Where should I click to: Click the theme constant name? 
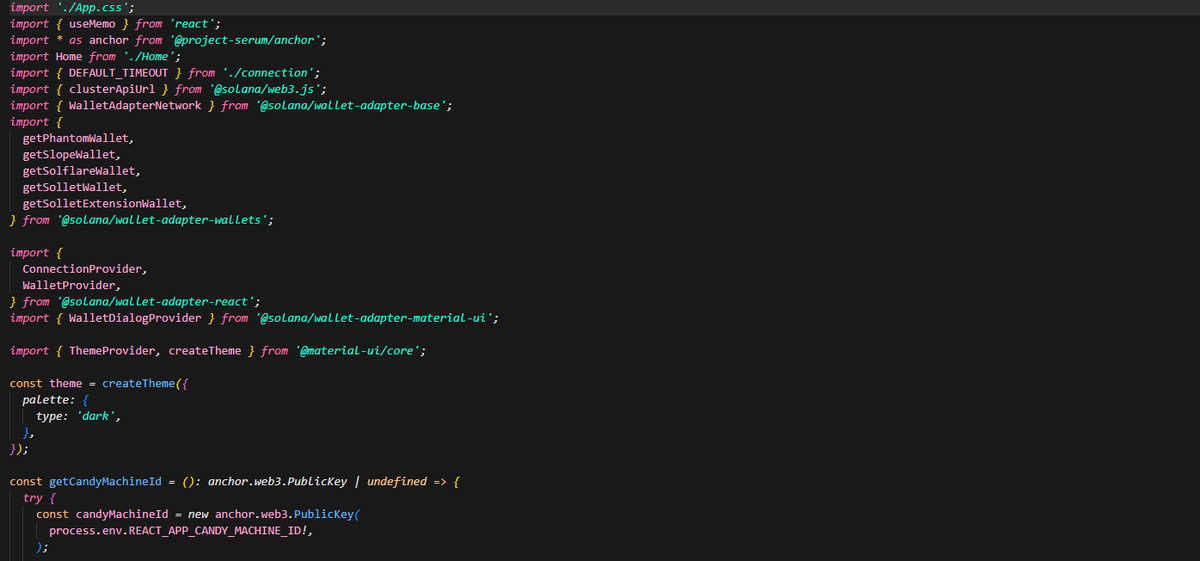(66, 383)
